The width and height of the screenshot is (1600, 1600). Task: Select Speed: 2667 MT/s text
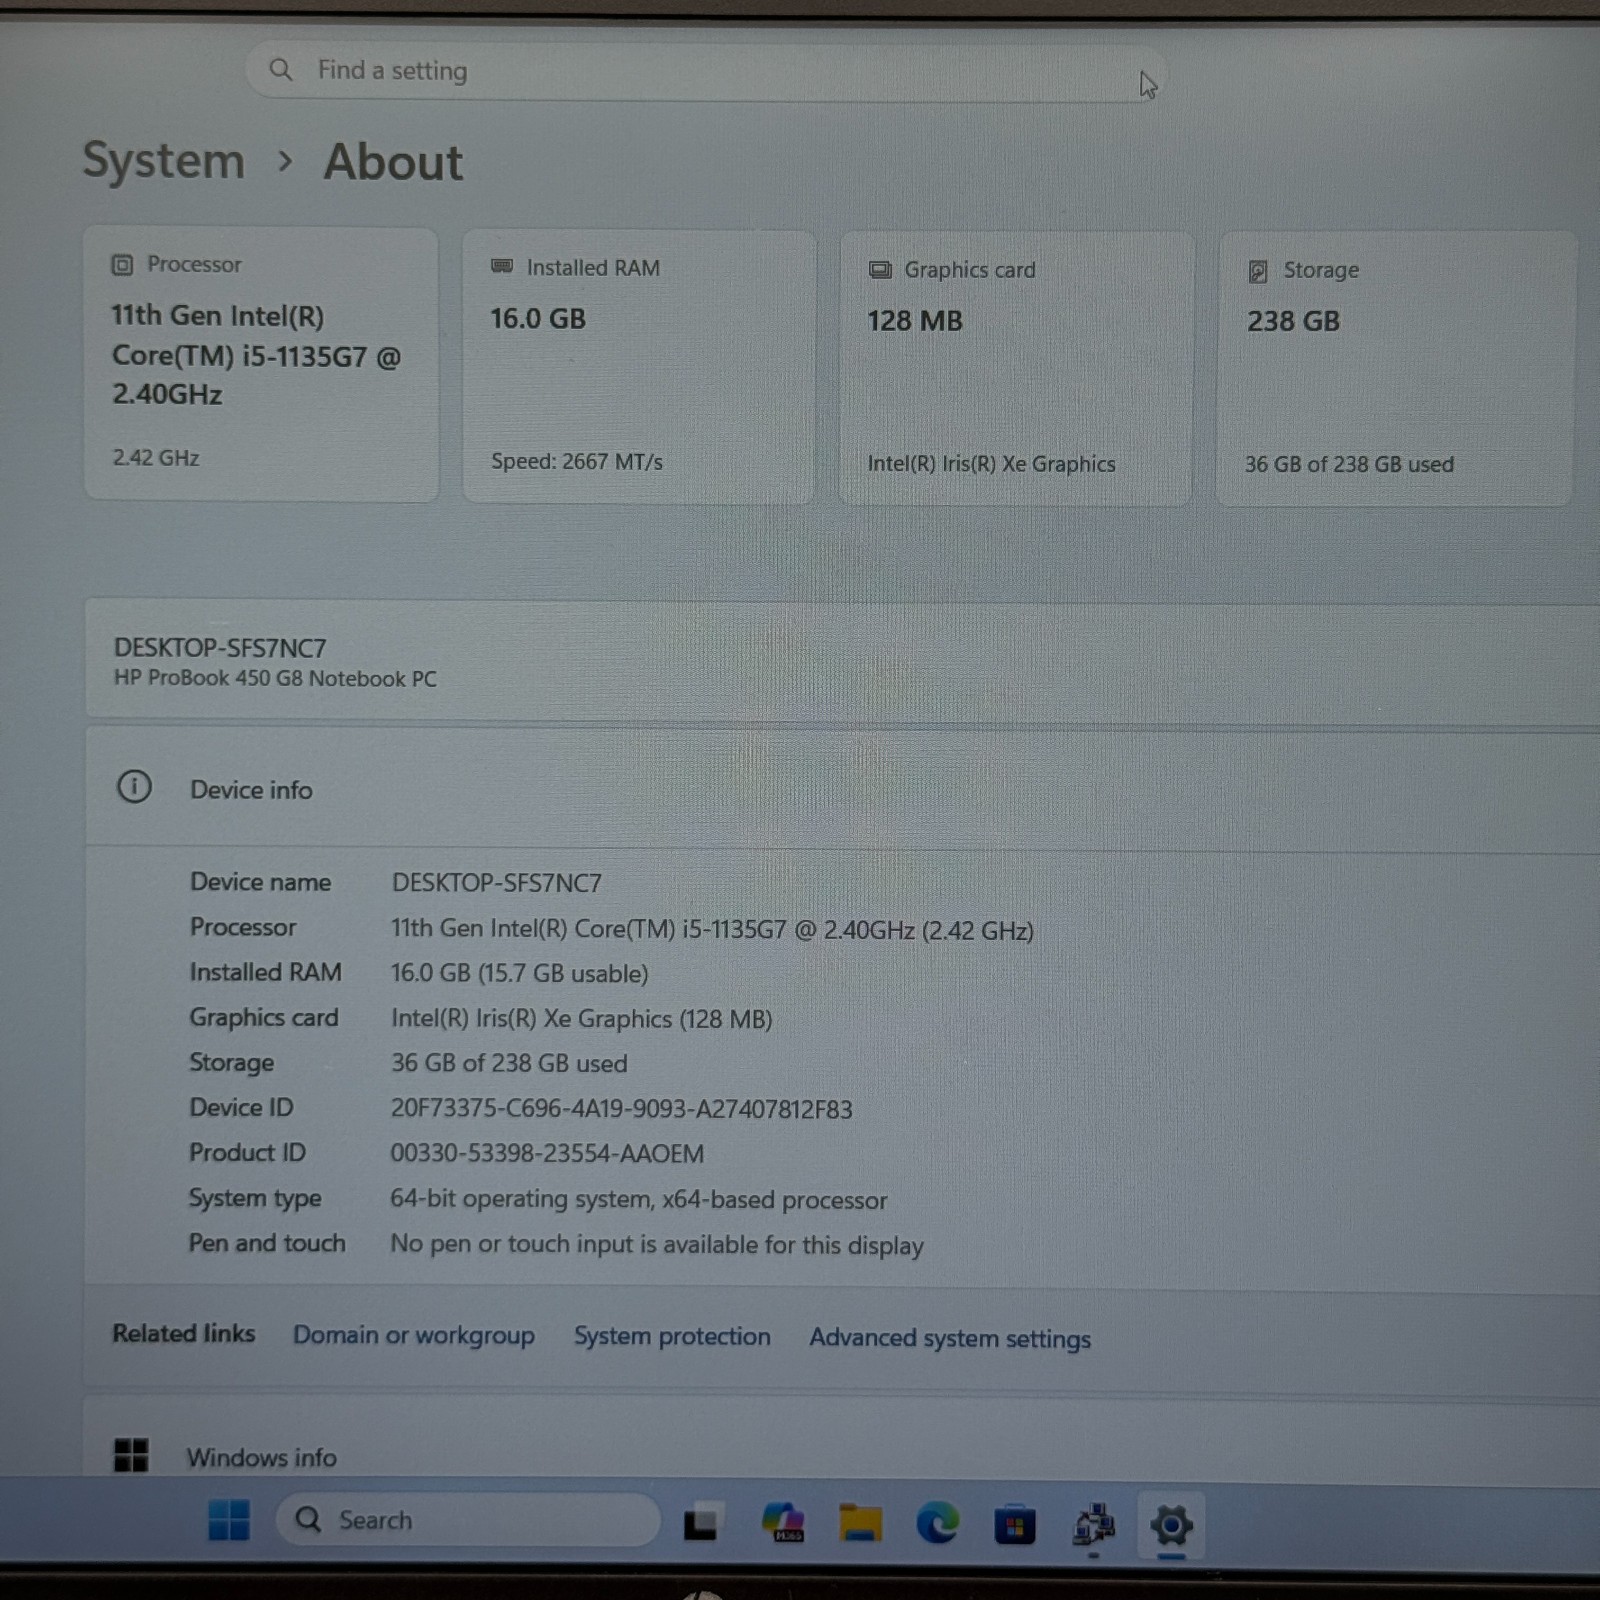click(x=577, y=462)
